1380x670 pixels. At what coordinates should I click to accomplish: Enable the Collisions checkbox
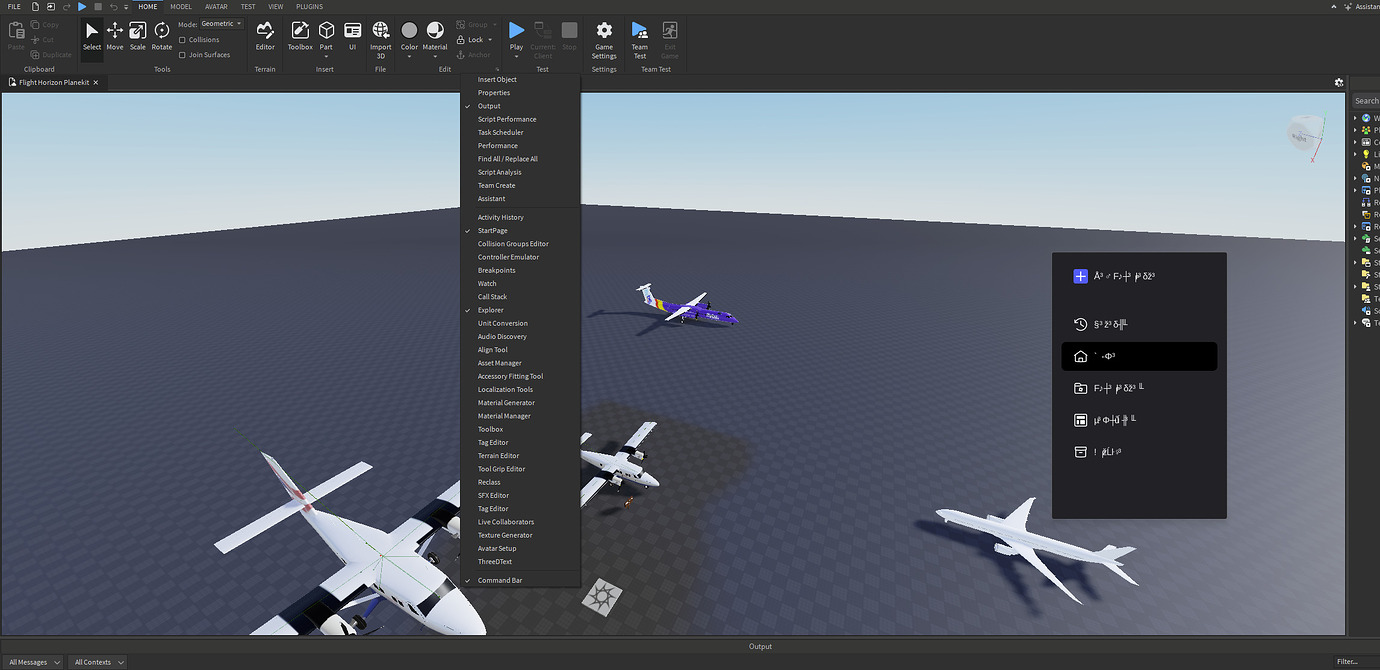tap(182, 40)
